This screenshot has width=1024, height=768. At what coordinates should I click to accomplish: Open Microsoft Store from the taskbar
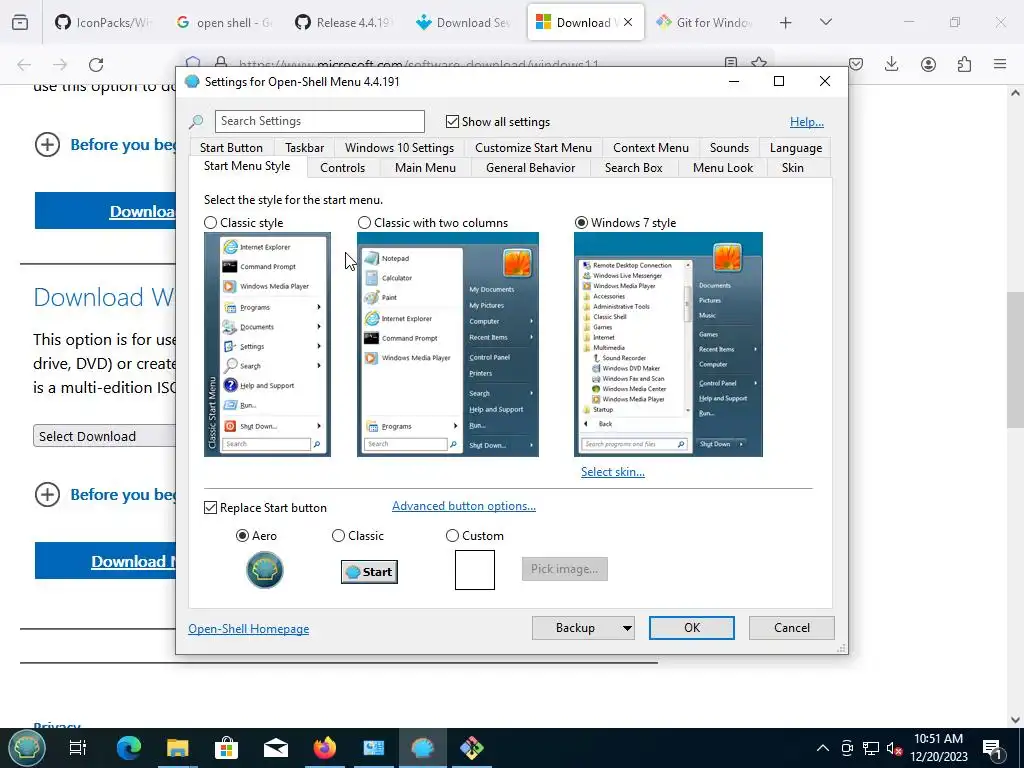tap(227, 748)
